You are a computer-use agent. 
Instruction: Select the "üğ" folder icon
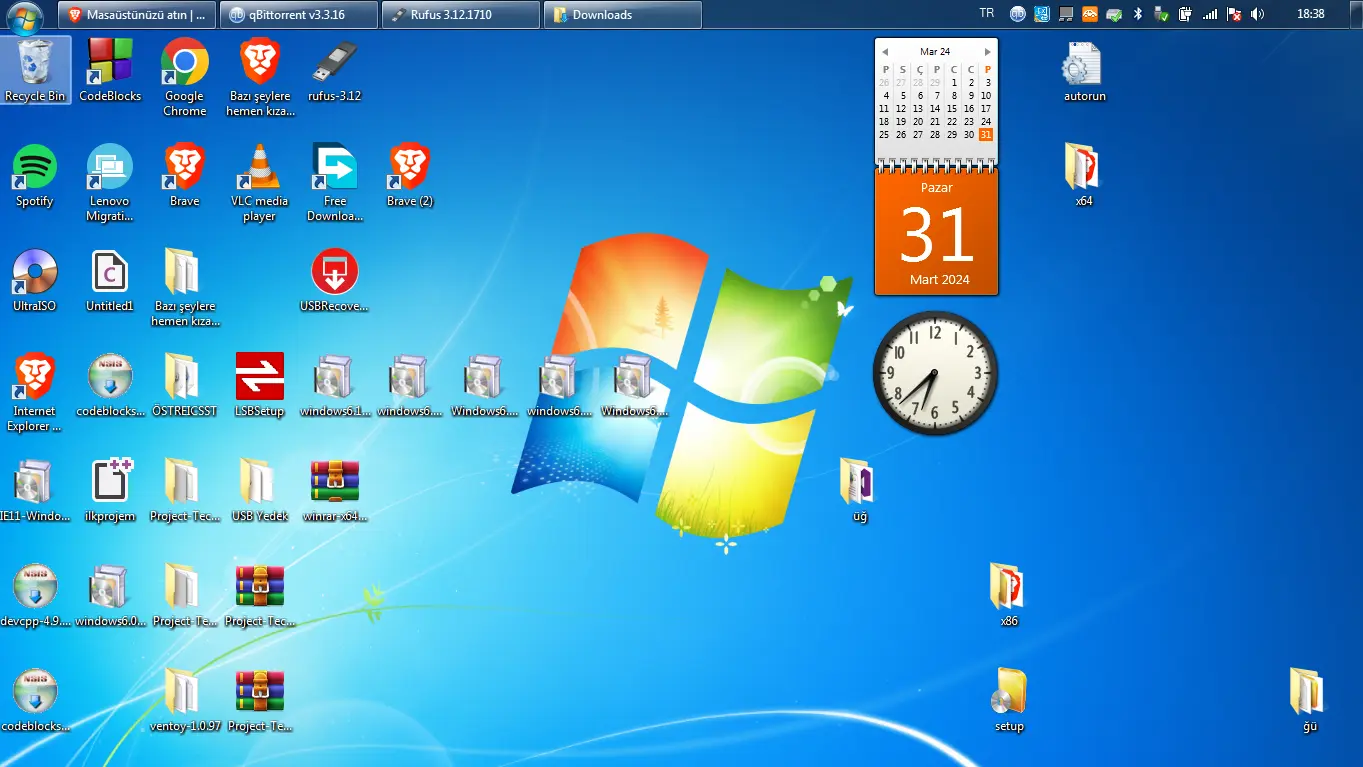tap(859, 490)
